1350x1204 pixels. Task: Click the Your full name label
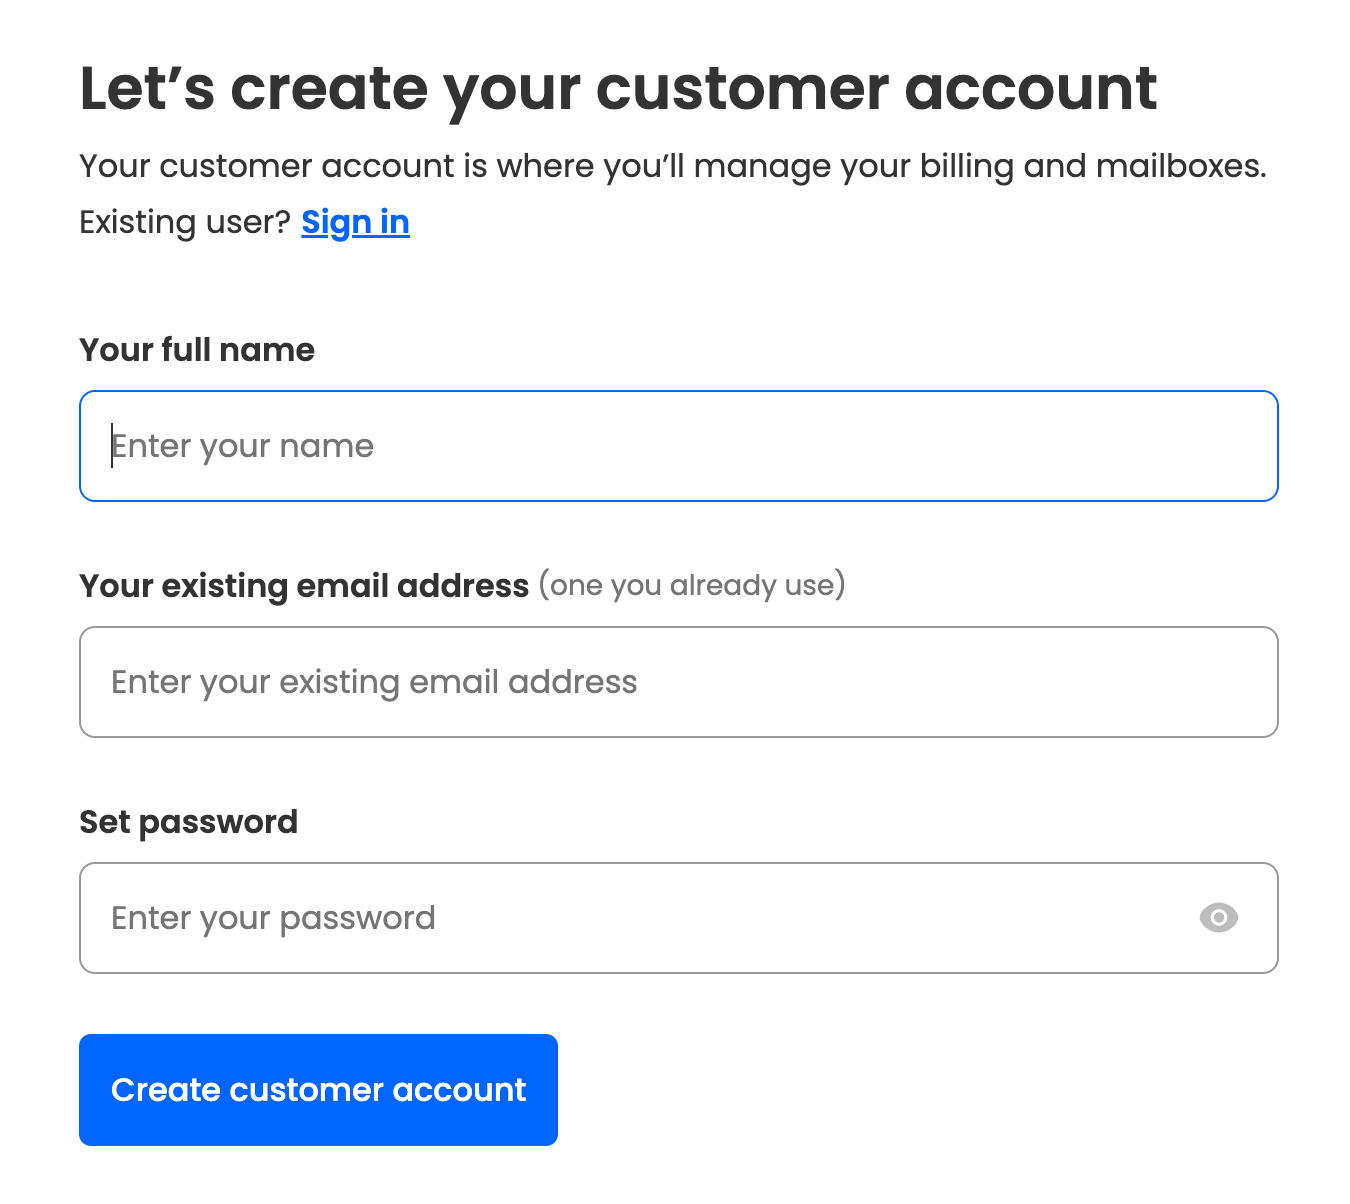point(197,350)
